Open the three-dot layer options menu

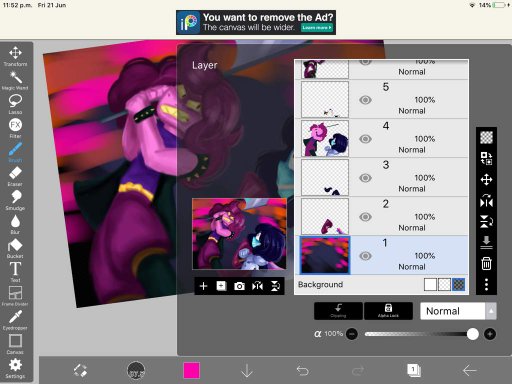click(486, 284)
